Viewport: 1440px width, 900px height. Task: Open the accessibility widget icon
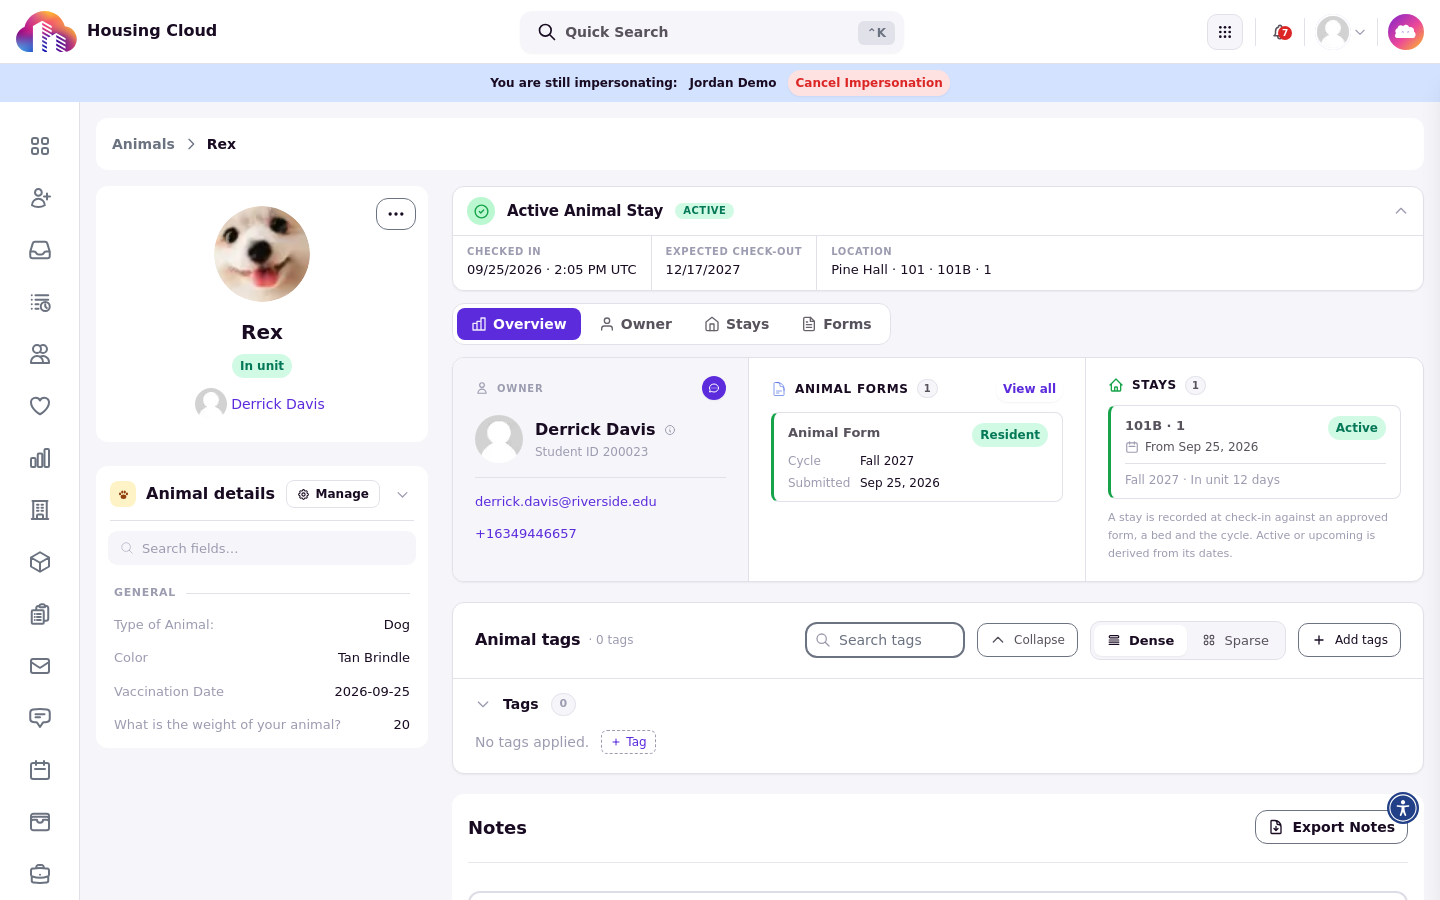pos(1403,808)
